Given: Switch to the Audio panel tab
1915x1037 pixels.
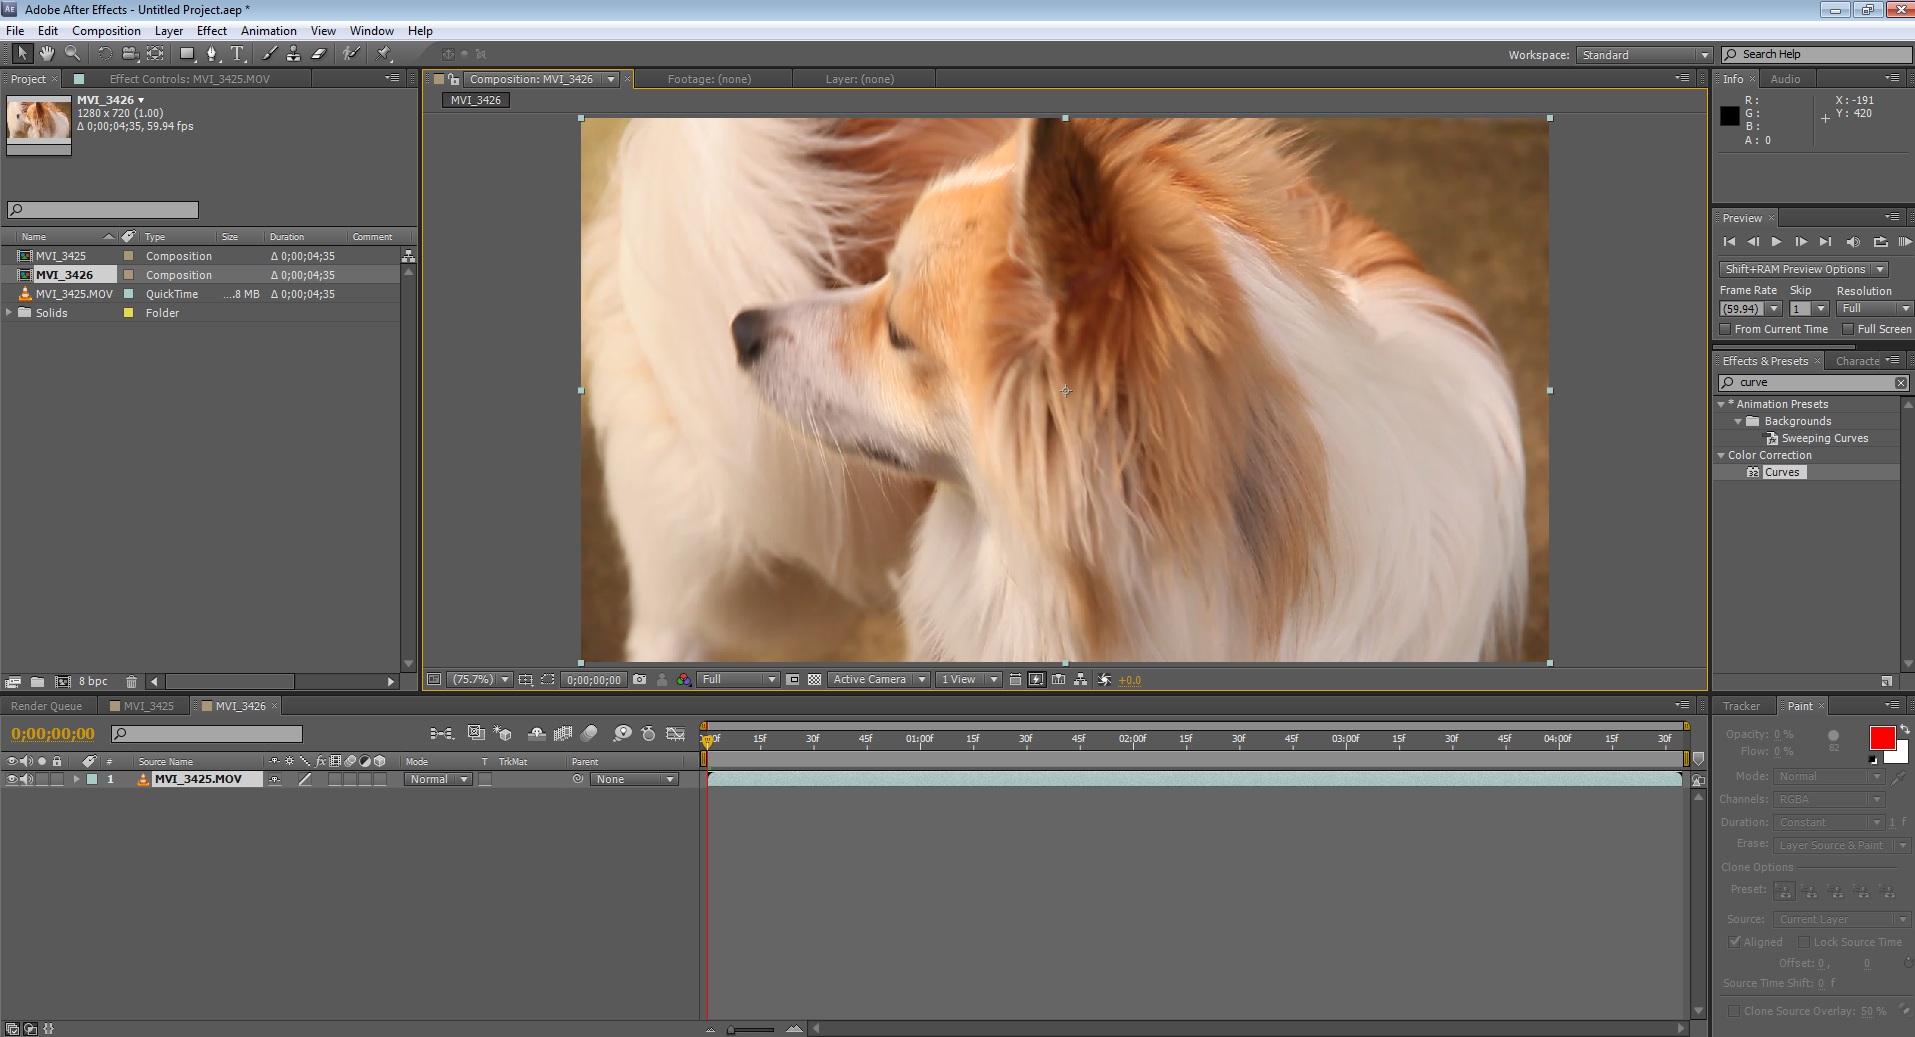Looking at the screenshot, I should coord(1785,79).
